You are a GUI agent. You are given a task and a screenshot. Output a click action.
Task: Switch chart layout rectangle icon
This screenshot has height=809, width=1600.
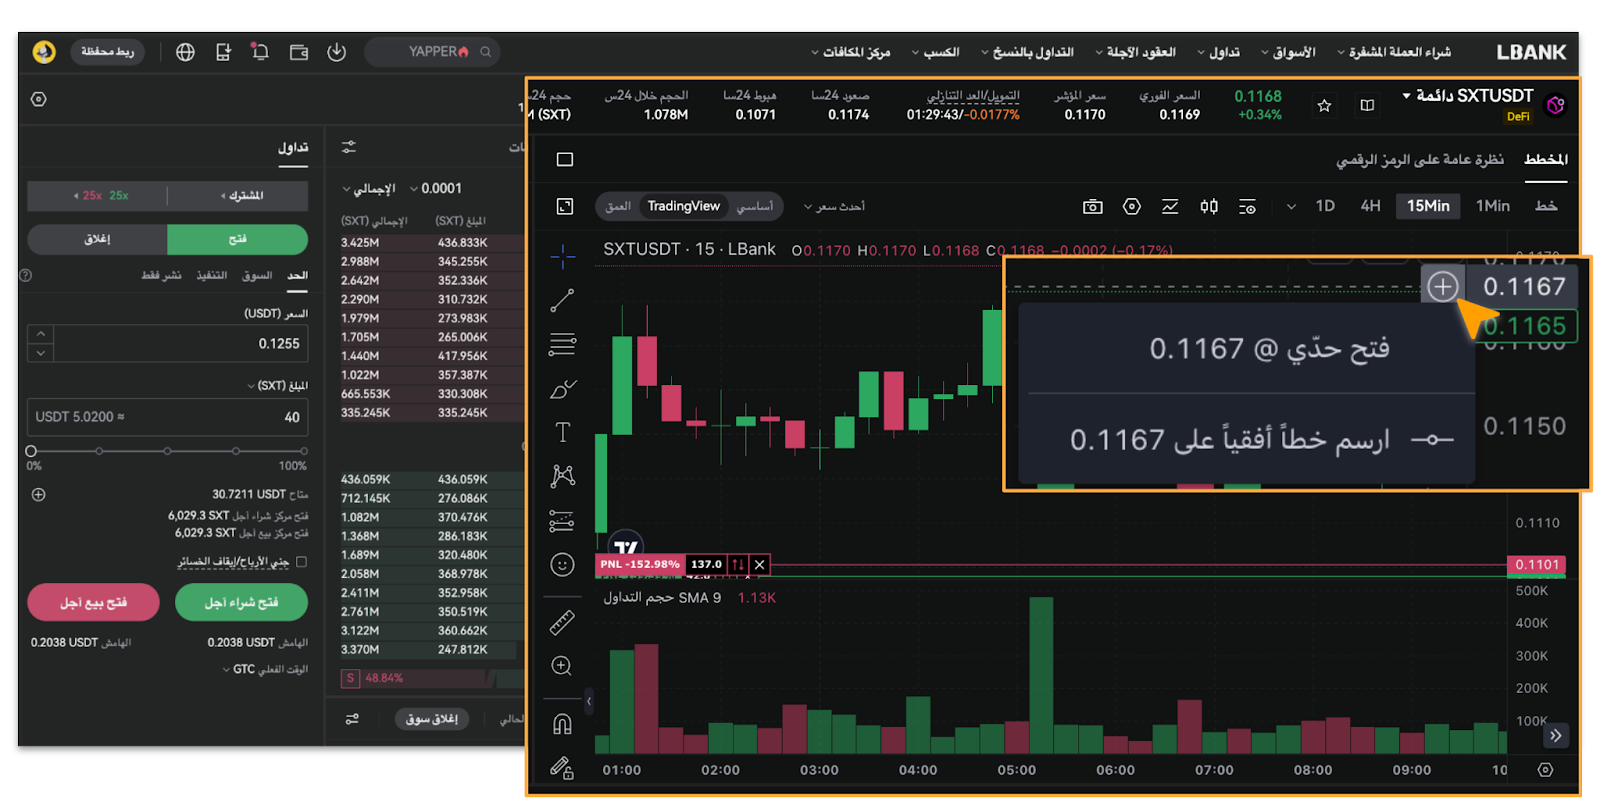pos(565,160)
